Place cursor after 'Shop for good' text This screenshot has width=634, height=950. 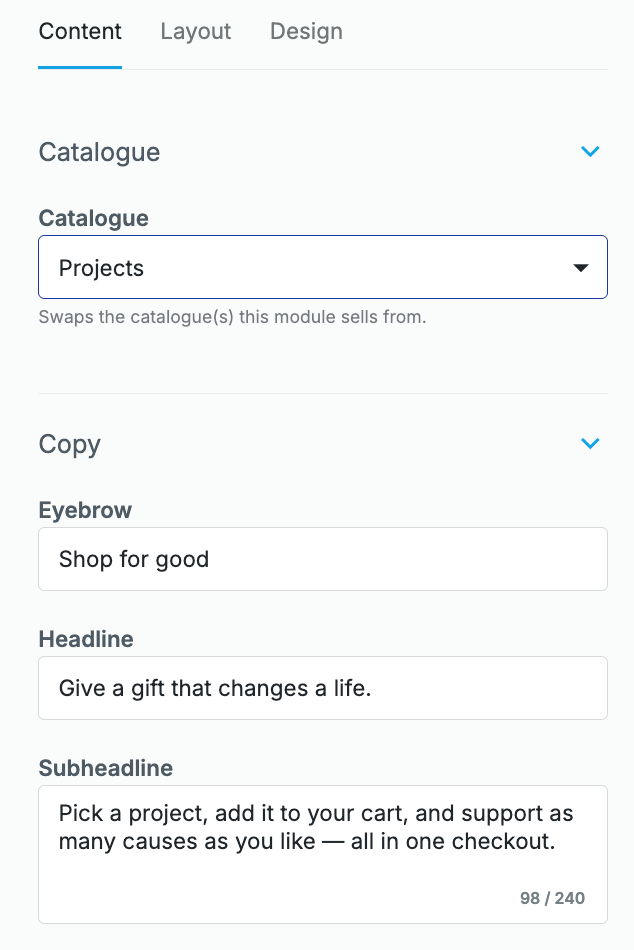click(210, 559)
